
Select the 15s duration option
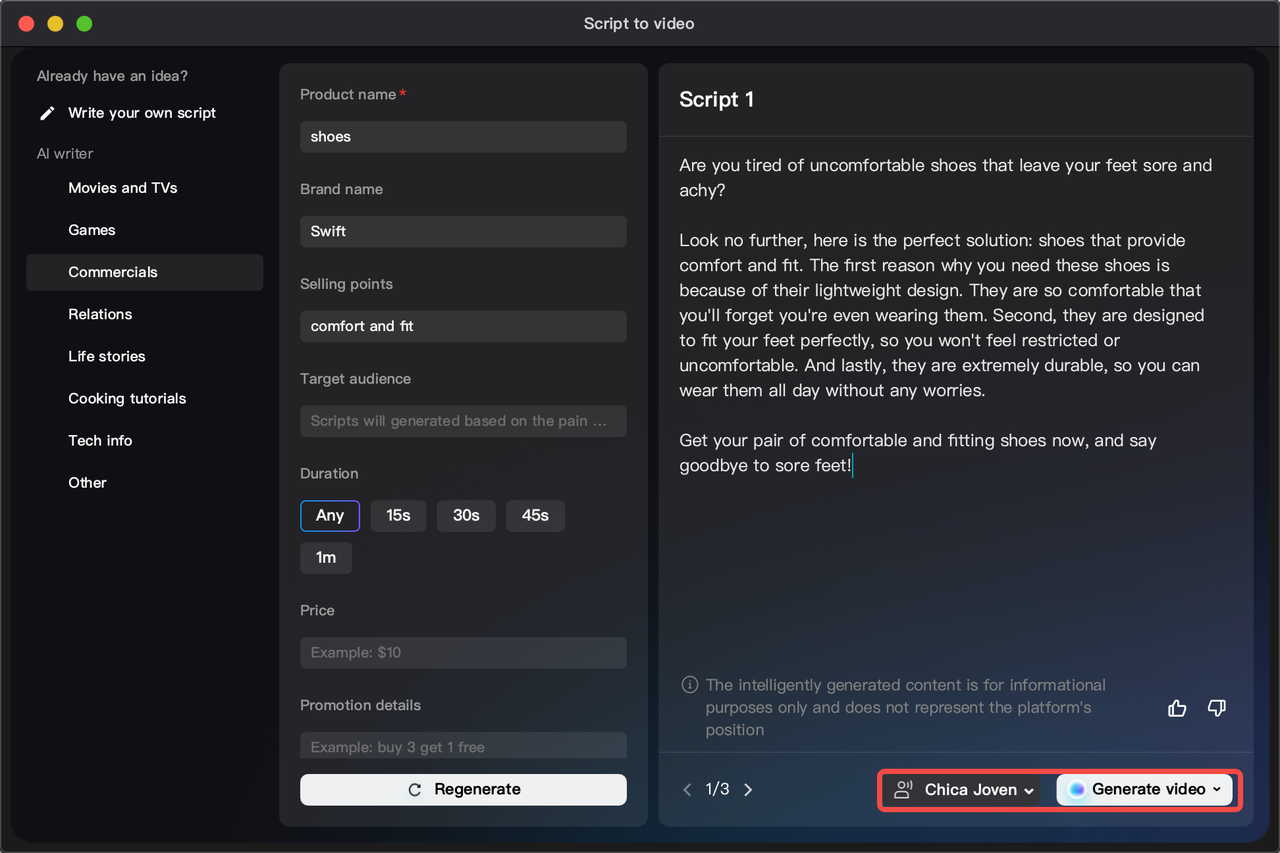tap(398, 515)
